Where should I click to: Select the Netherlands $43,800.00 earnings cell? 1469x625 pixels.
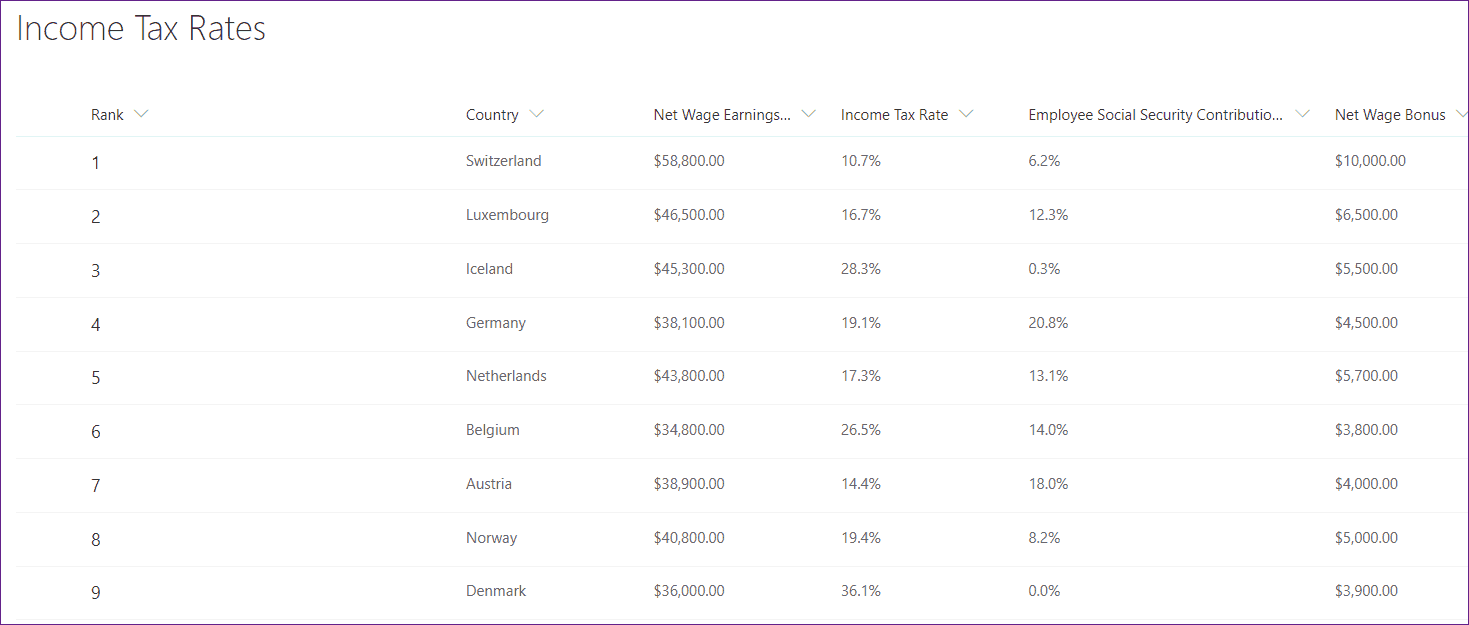(689, 376)
